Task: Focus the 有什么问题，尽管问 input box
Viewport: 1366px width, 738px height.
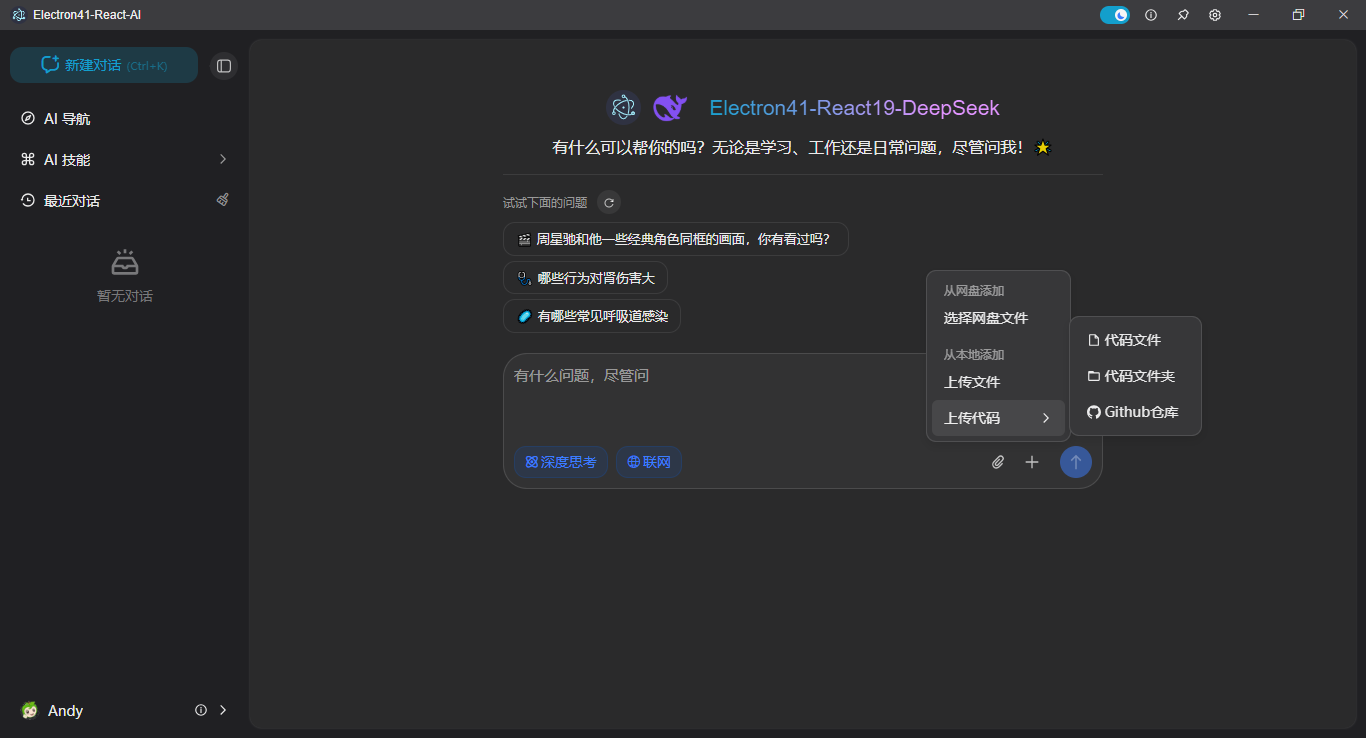Action: pos(714,394)
